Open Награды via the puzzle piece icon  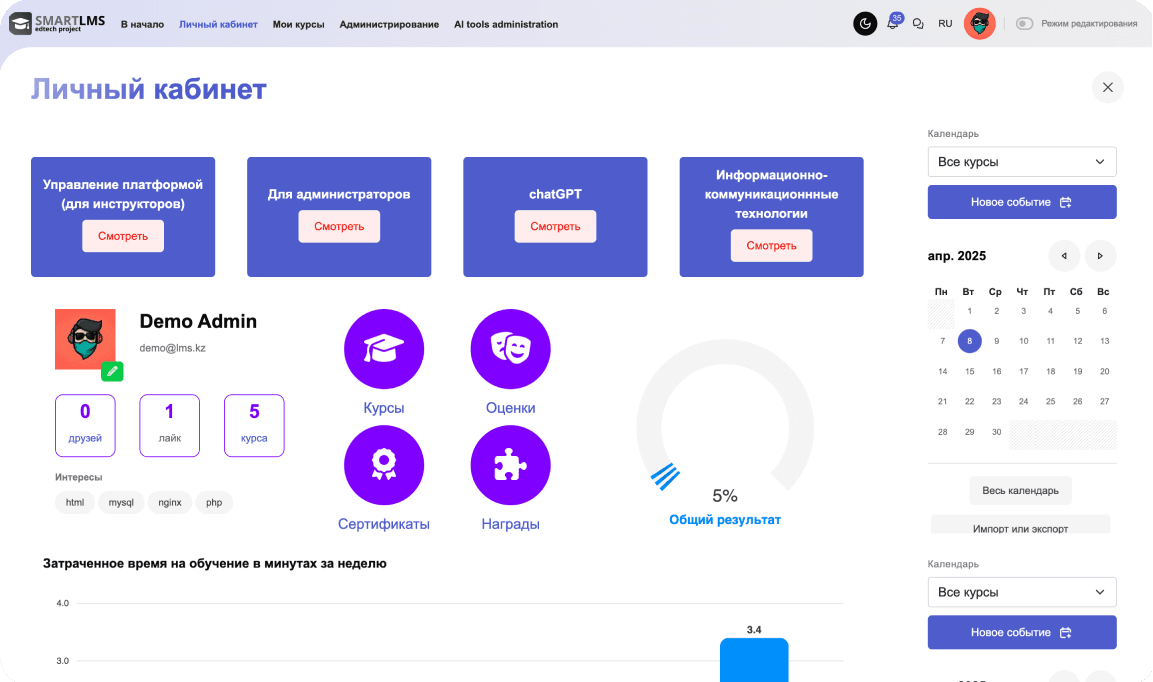pos(510,465)
